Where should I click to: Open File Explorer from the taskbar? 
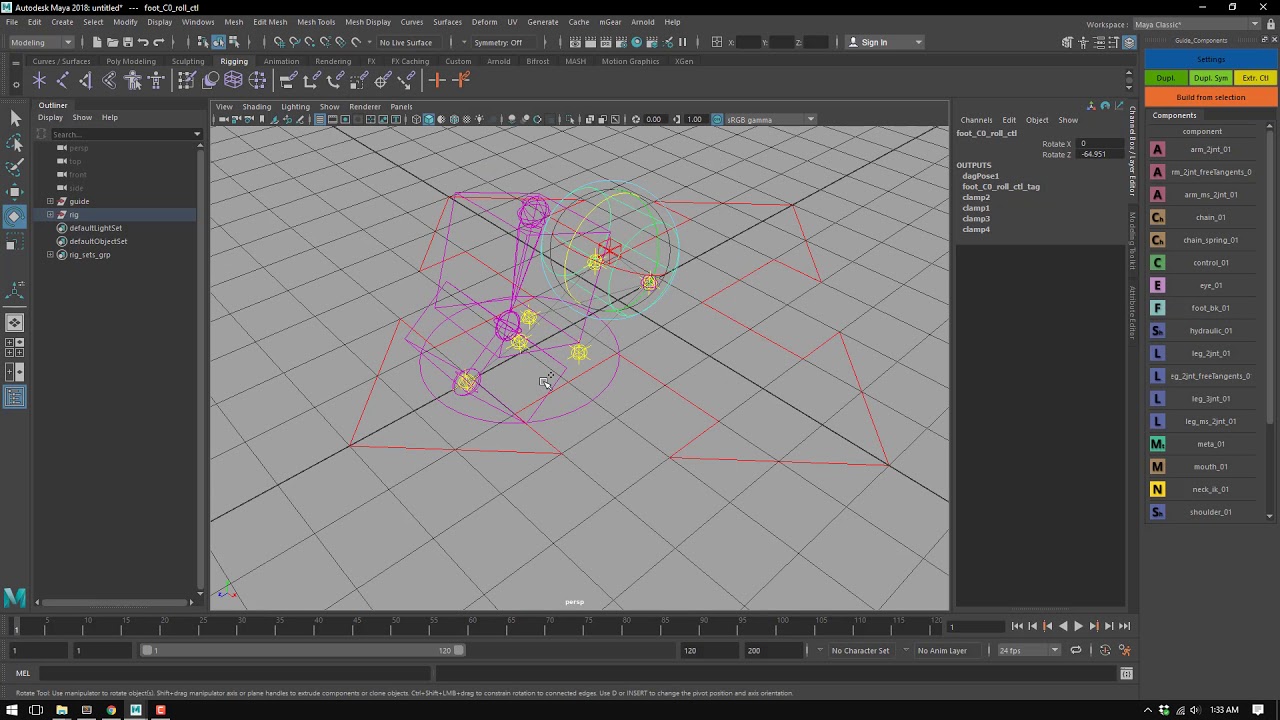(62, 710)
